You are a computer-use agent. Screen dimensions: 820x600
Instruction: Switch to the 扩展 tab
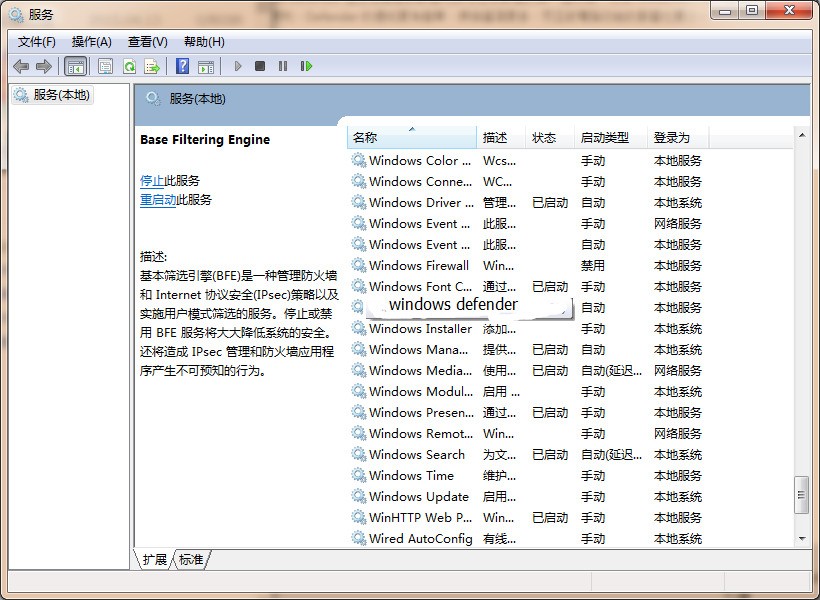pyautogui.click(x=154, y=560)
